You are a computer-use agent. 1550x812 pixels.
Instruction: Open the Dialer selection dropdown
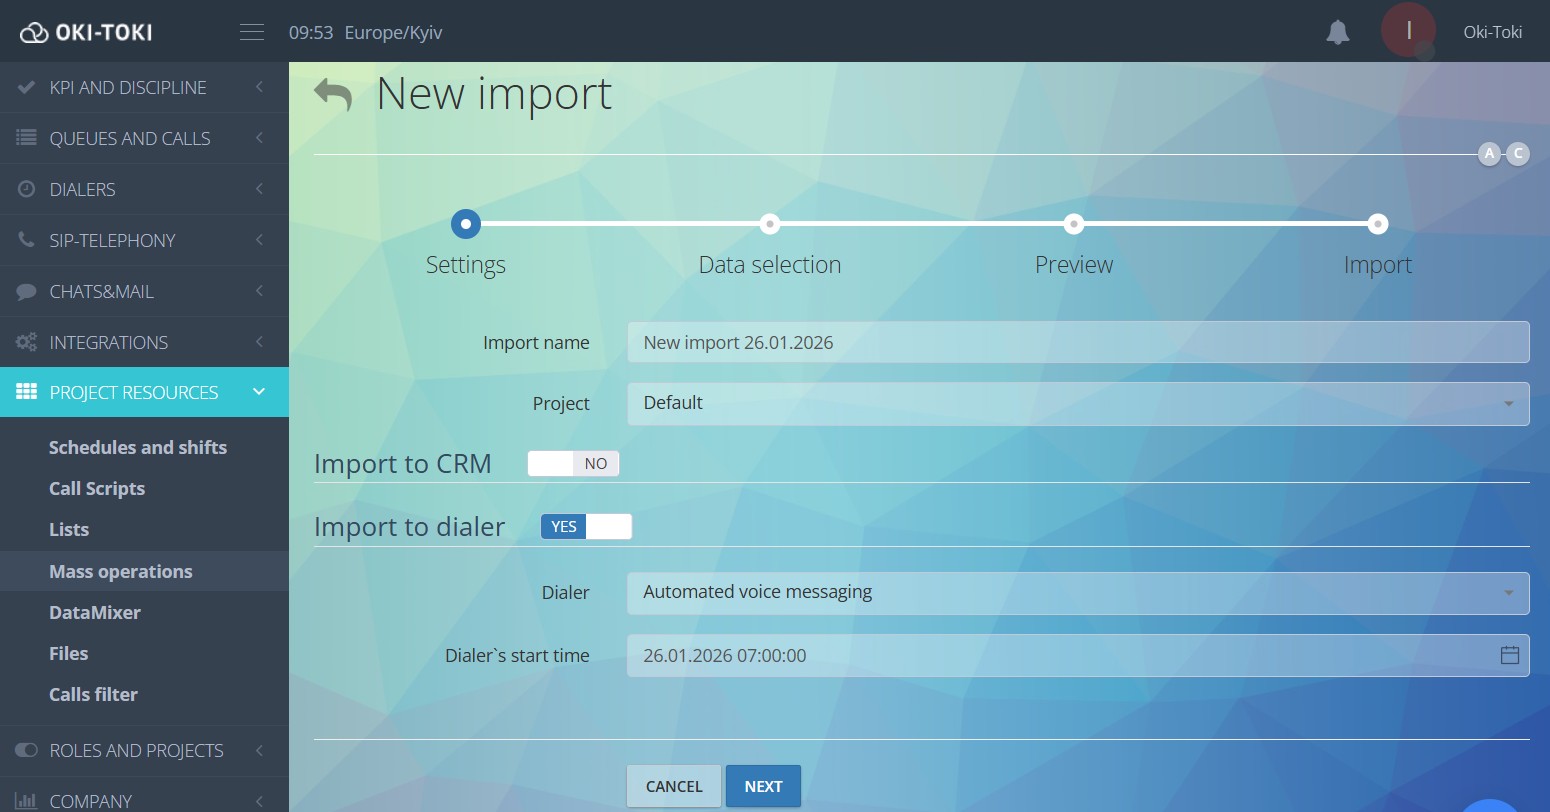1077,592
